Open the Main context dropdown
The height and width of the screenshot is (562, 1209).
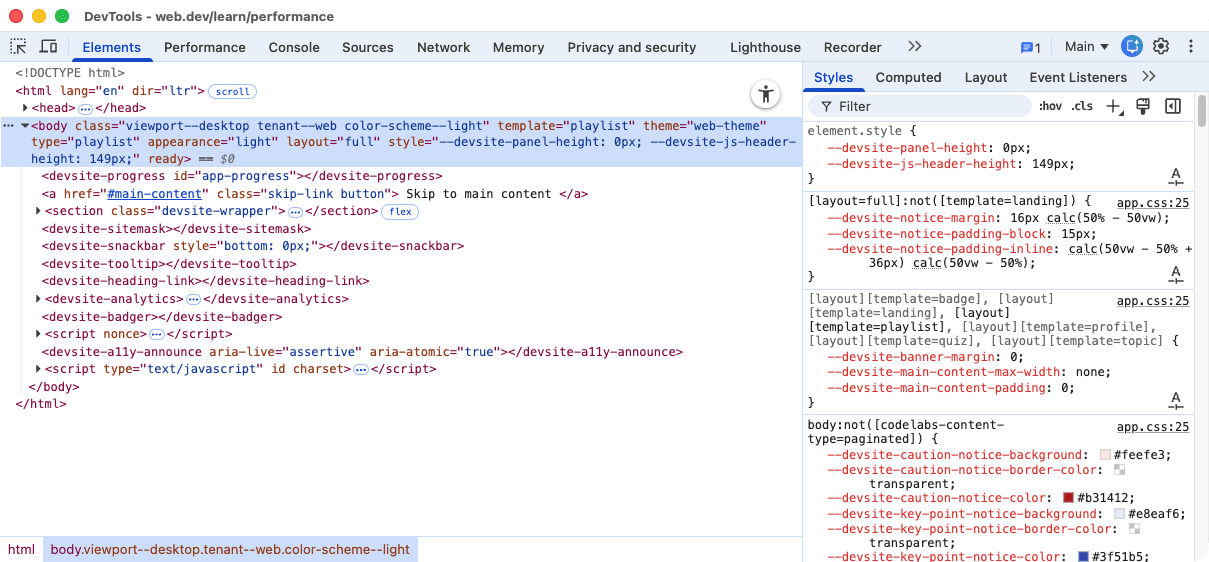[x=1087, y=46]
